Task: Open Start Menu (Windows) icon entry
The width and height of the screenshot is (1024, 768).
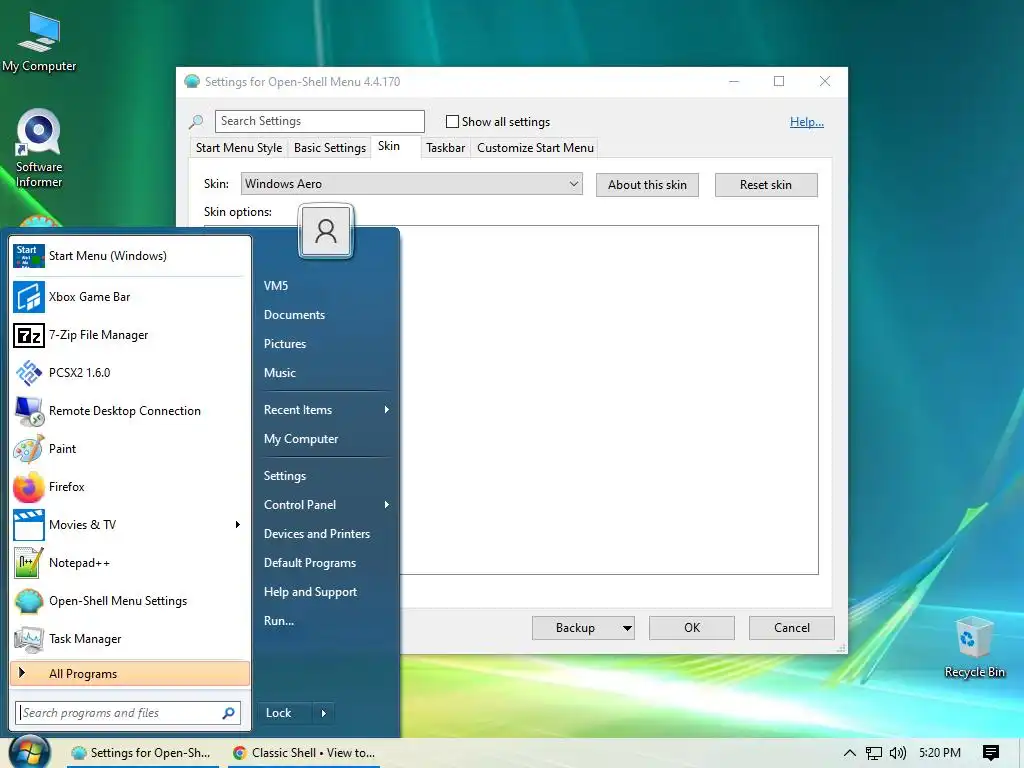Action: (x=29, y=256)
